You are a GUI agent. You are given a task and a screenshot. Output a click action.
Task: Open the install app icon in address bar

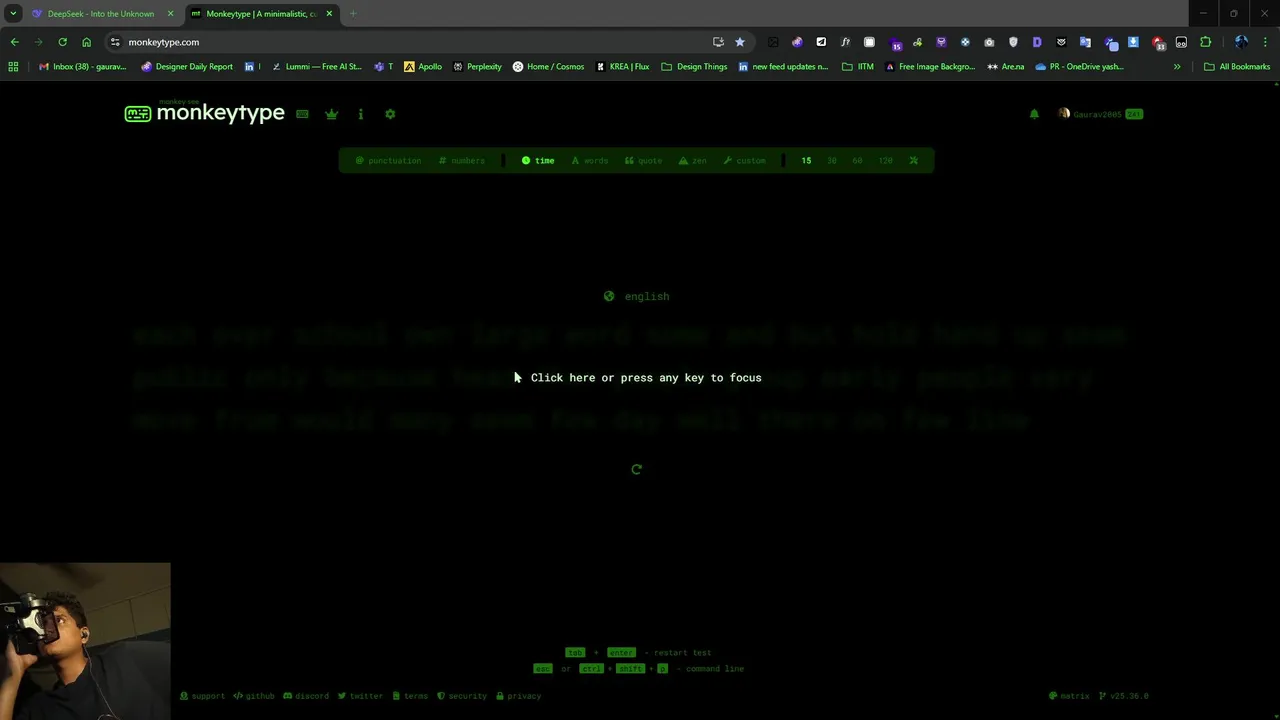pyautogui.click(x=718, y=42)
